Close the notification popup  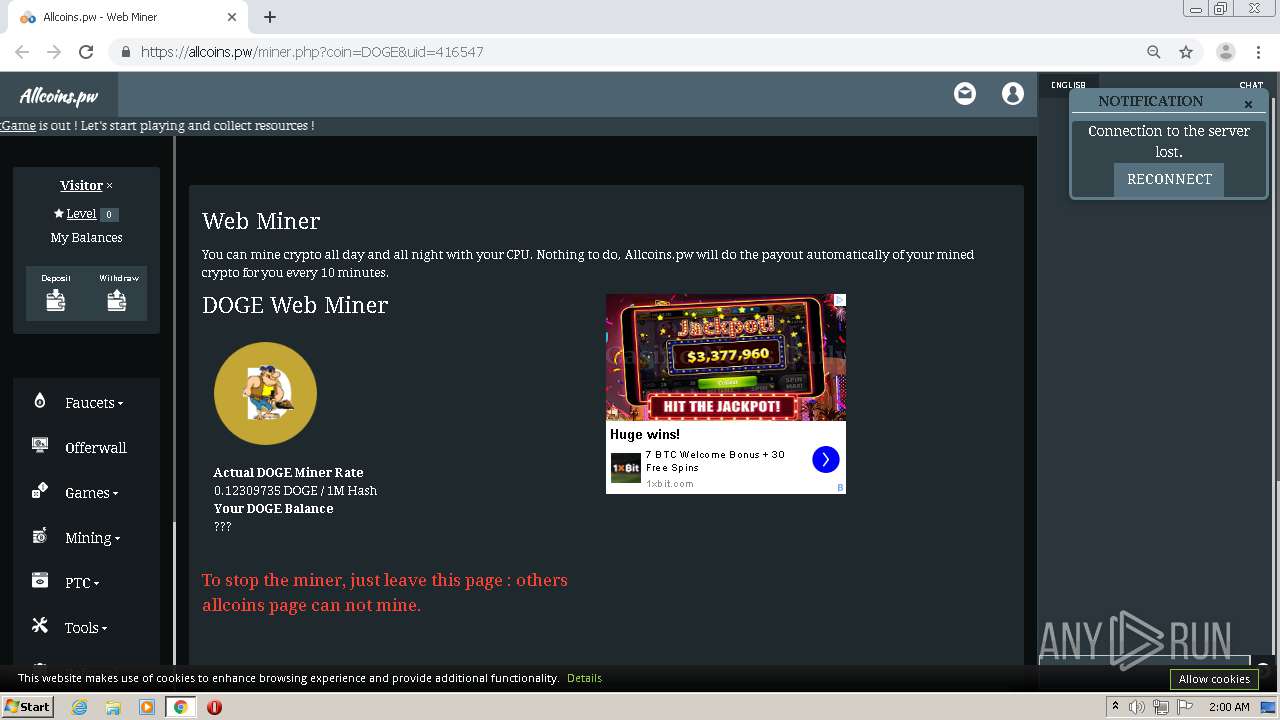point(1248,104)
